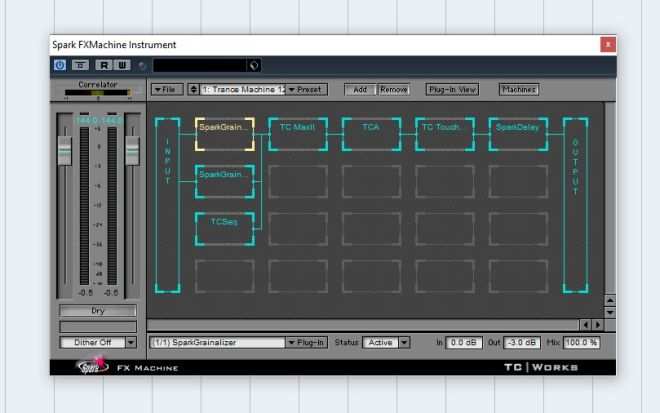Step preset with the up/down arrows
Screen dimensions: 660x413
click(x=193, y=90)
